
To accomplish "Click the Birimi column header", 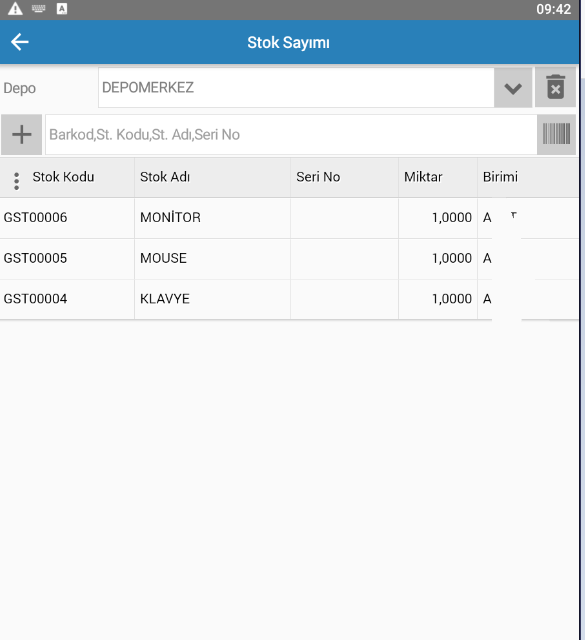I will [500, 177].
